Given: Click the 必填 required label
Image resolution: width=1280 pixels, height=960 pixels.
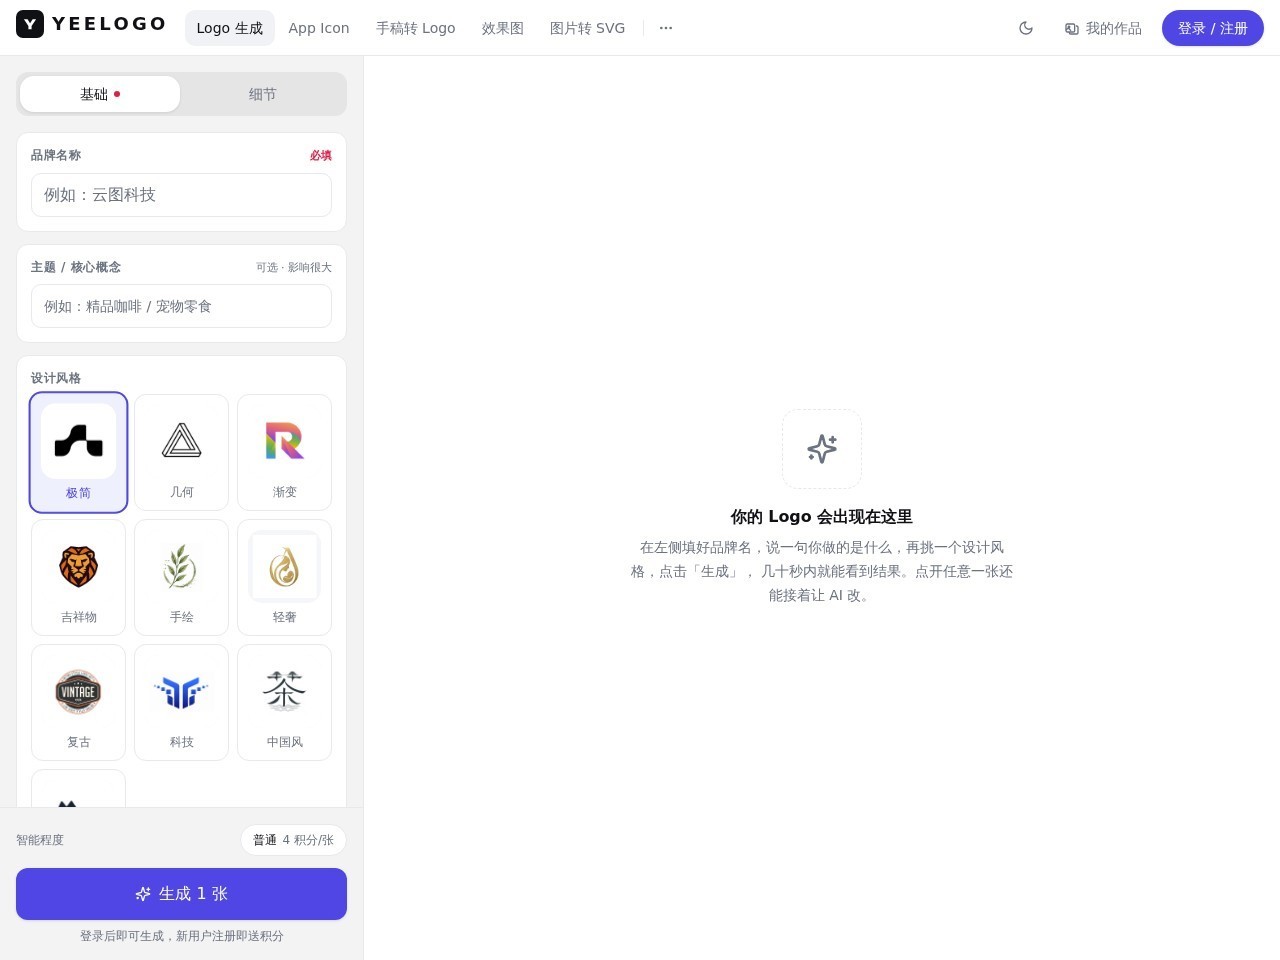Looking at the screenshot, I should tap(321, 155).
